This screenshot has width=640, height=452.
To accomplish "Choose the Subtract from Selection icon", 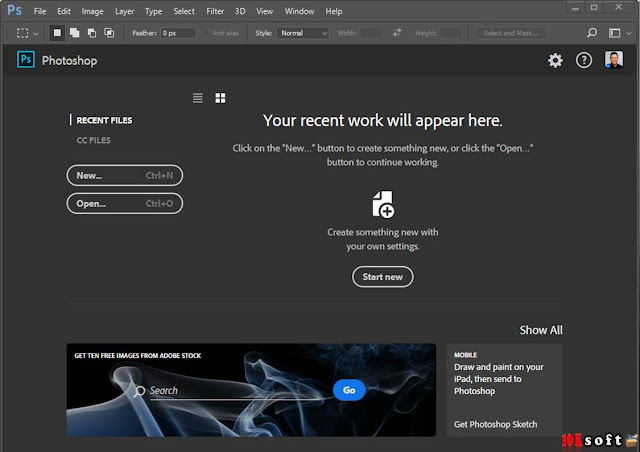I will tap(92, 33).
